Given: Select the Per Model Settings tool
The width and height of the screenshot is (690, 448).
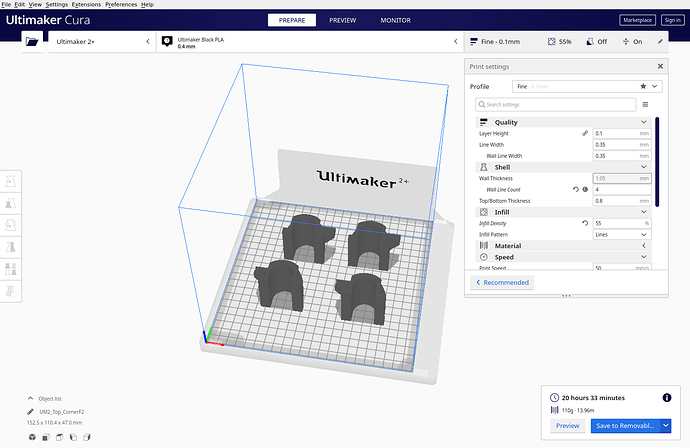Looking at the screenshot, I should (11, 269).
